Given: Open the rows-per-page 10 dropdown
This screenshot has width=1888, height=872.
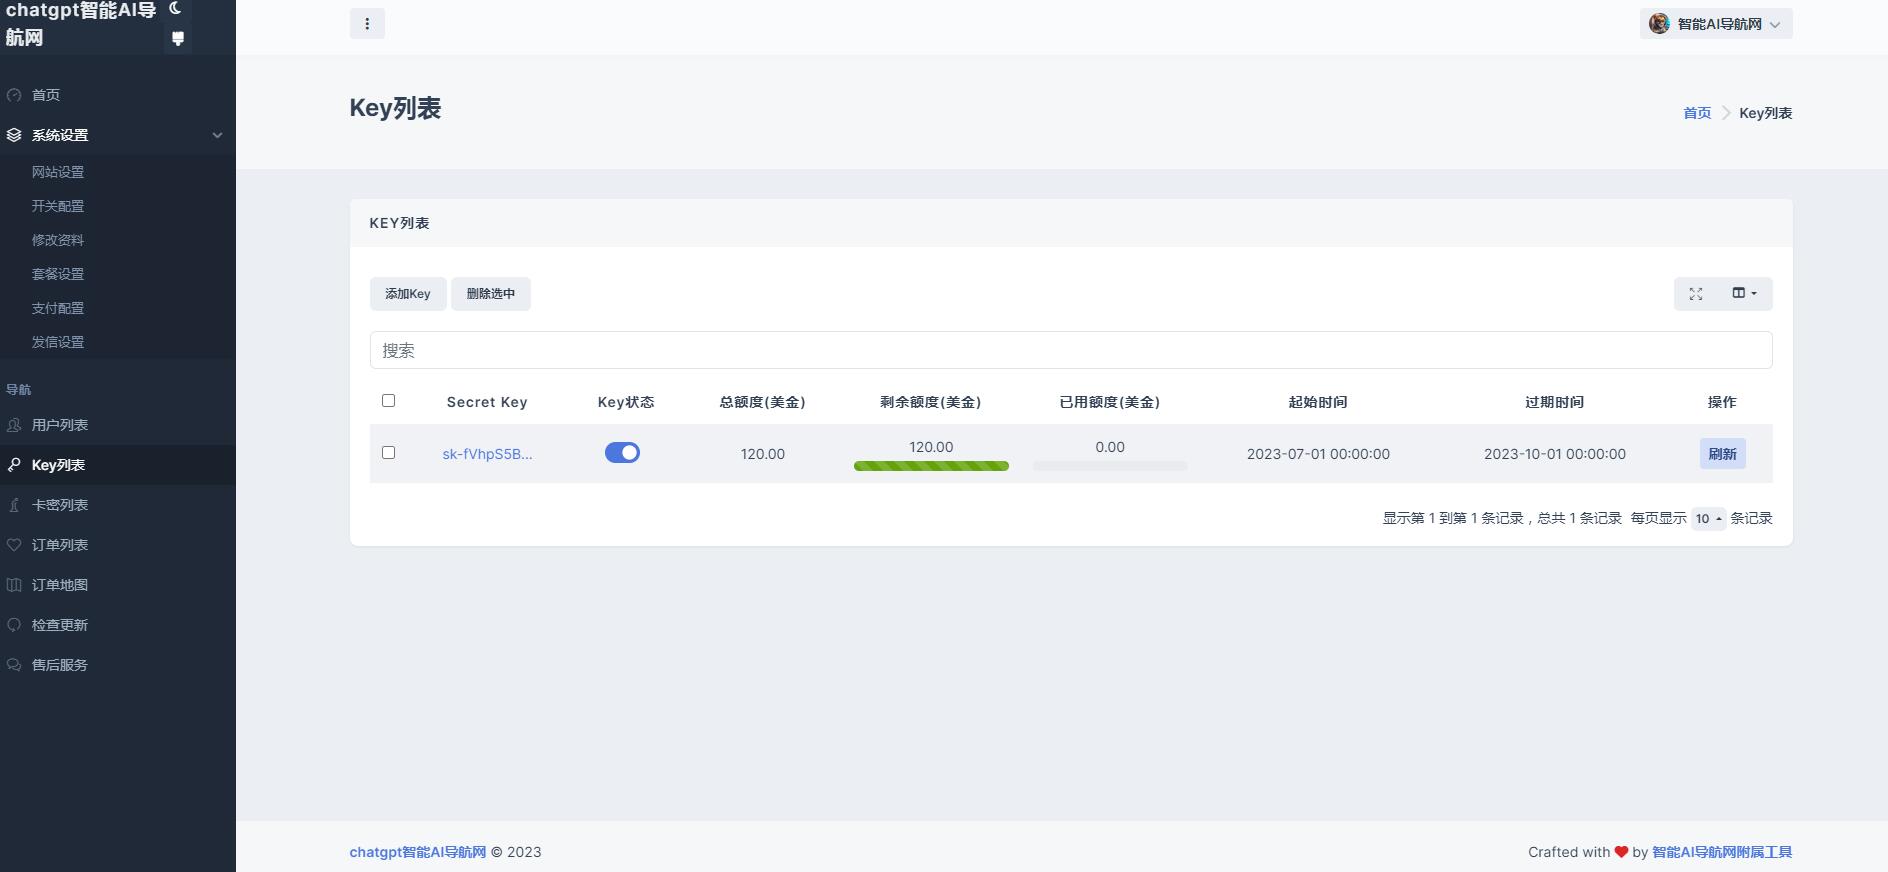Looking at the screenshot, I should click(1708, 518).
